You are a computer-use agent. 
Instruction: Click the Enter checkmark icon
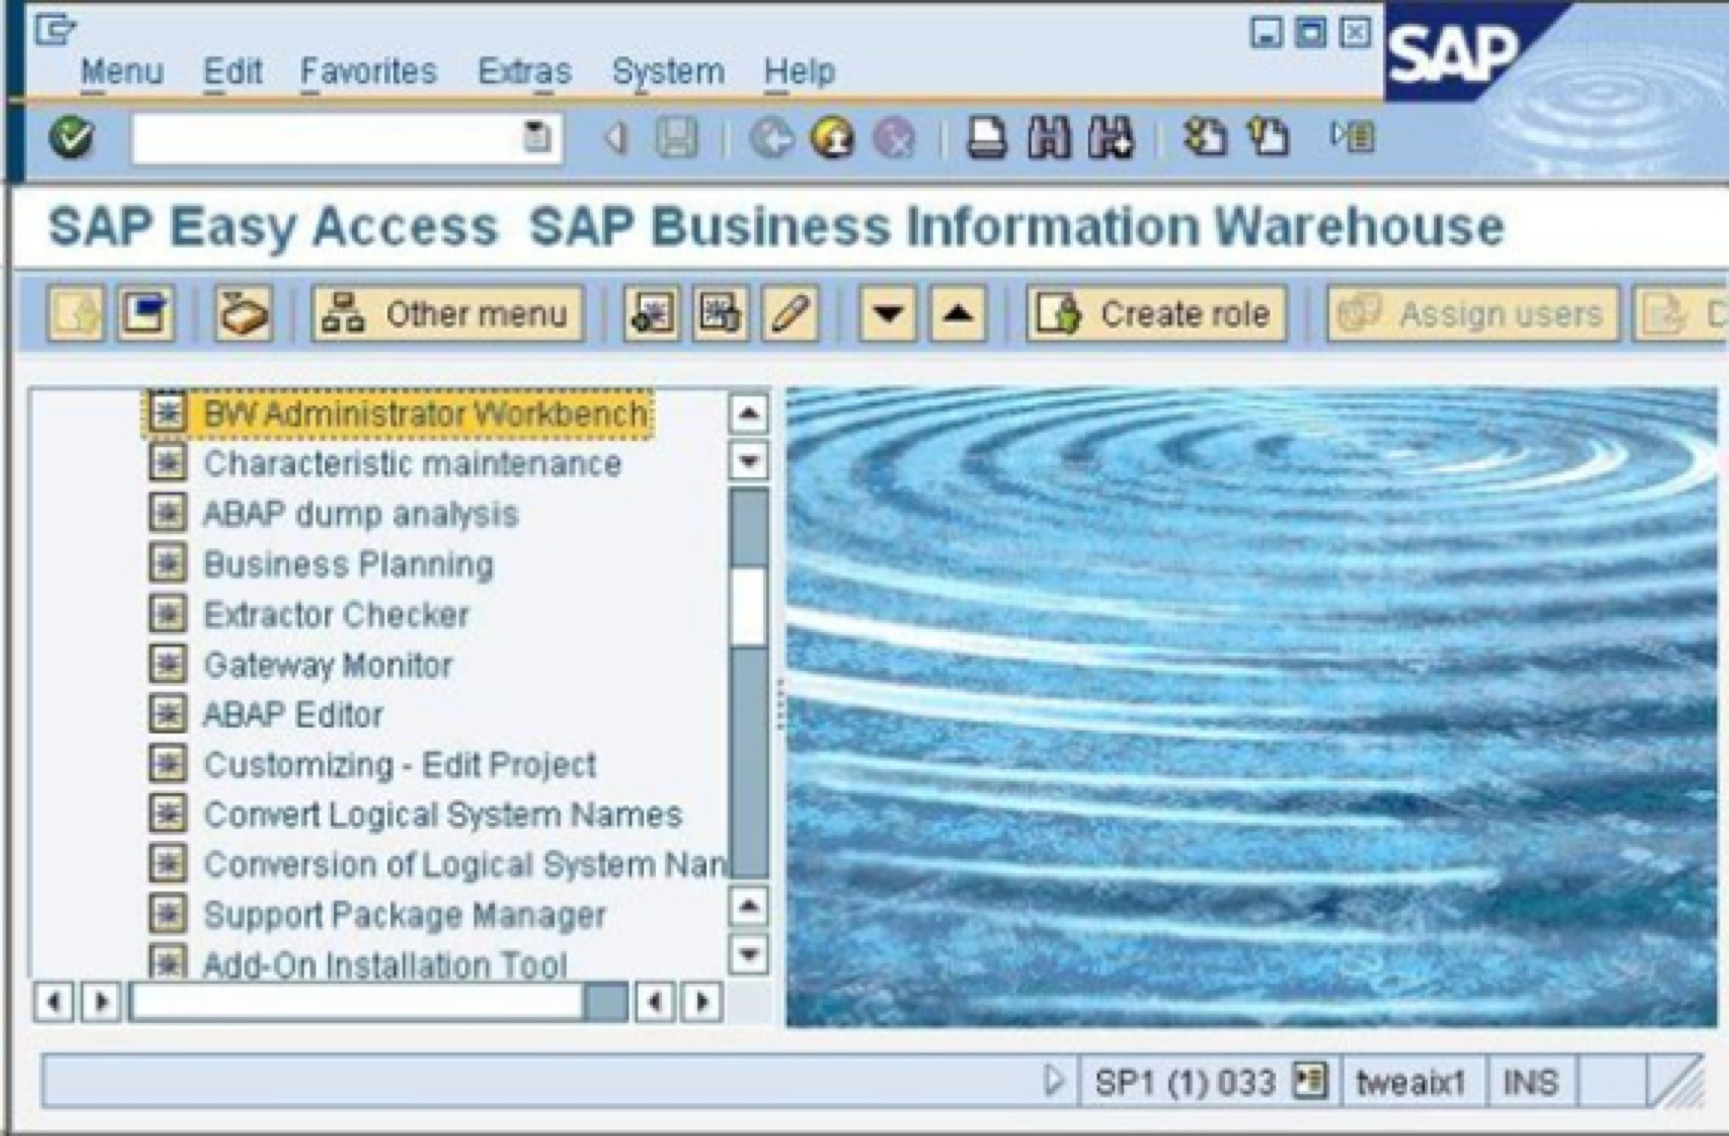70,137
